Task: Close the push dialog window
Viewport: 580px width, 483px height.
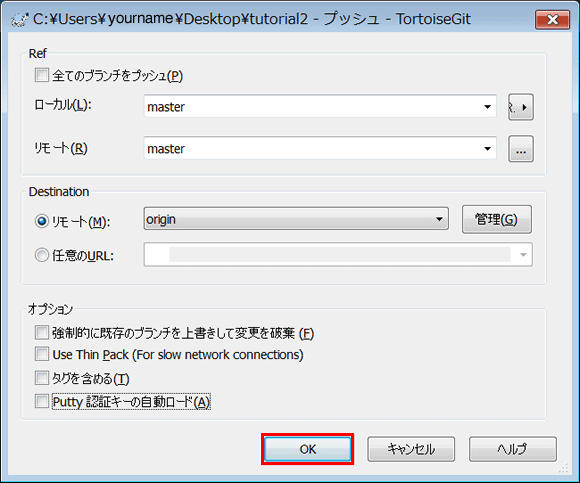Action: pos(552,20)
